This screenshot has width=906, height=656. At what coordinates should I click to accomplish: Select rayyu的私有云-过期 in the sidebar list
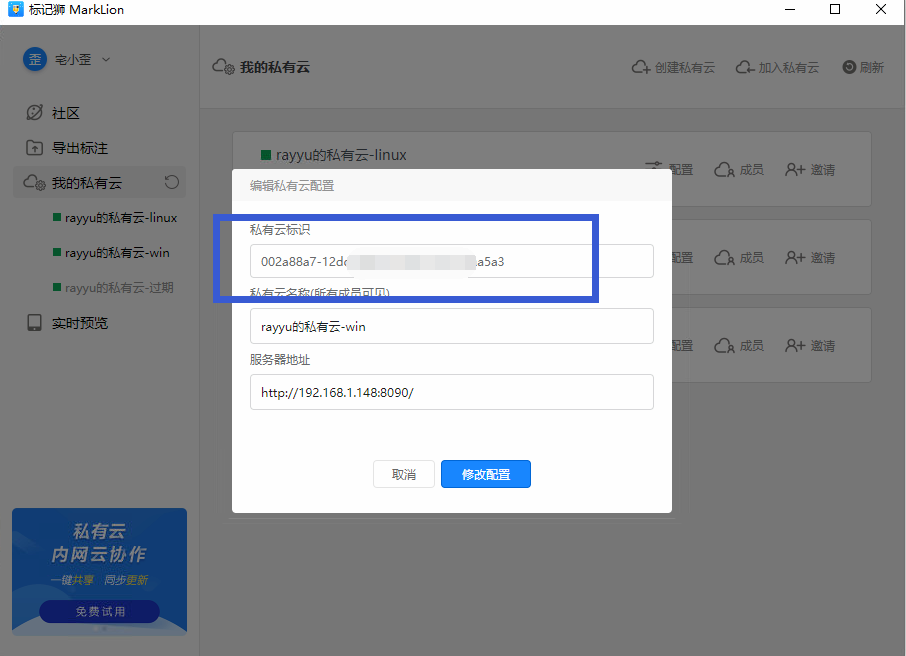pyautogui.click(x=113, y=288)
